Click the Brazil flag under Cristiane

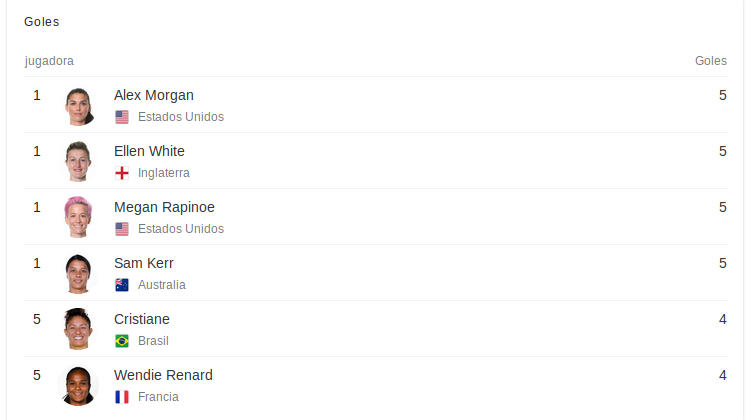pos(122,341)
